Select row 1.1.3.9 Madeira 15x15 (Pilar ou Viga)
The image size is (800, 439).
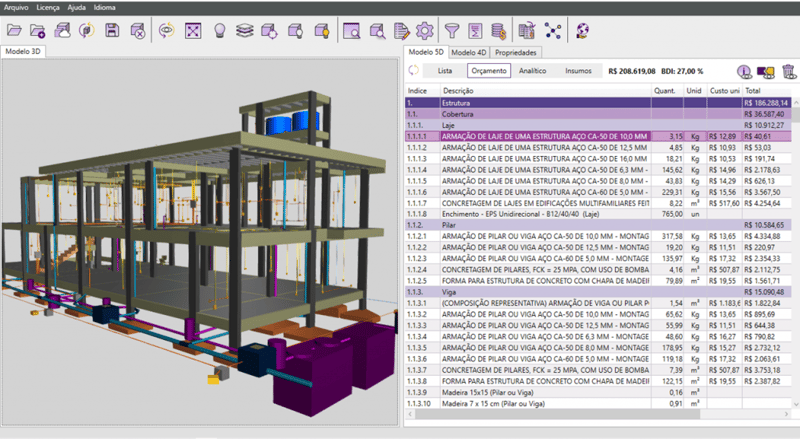coord(598,393)
